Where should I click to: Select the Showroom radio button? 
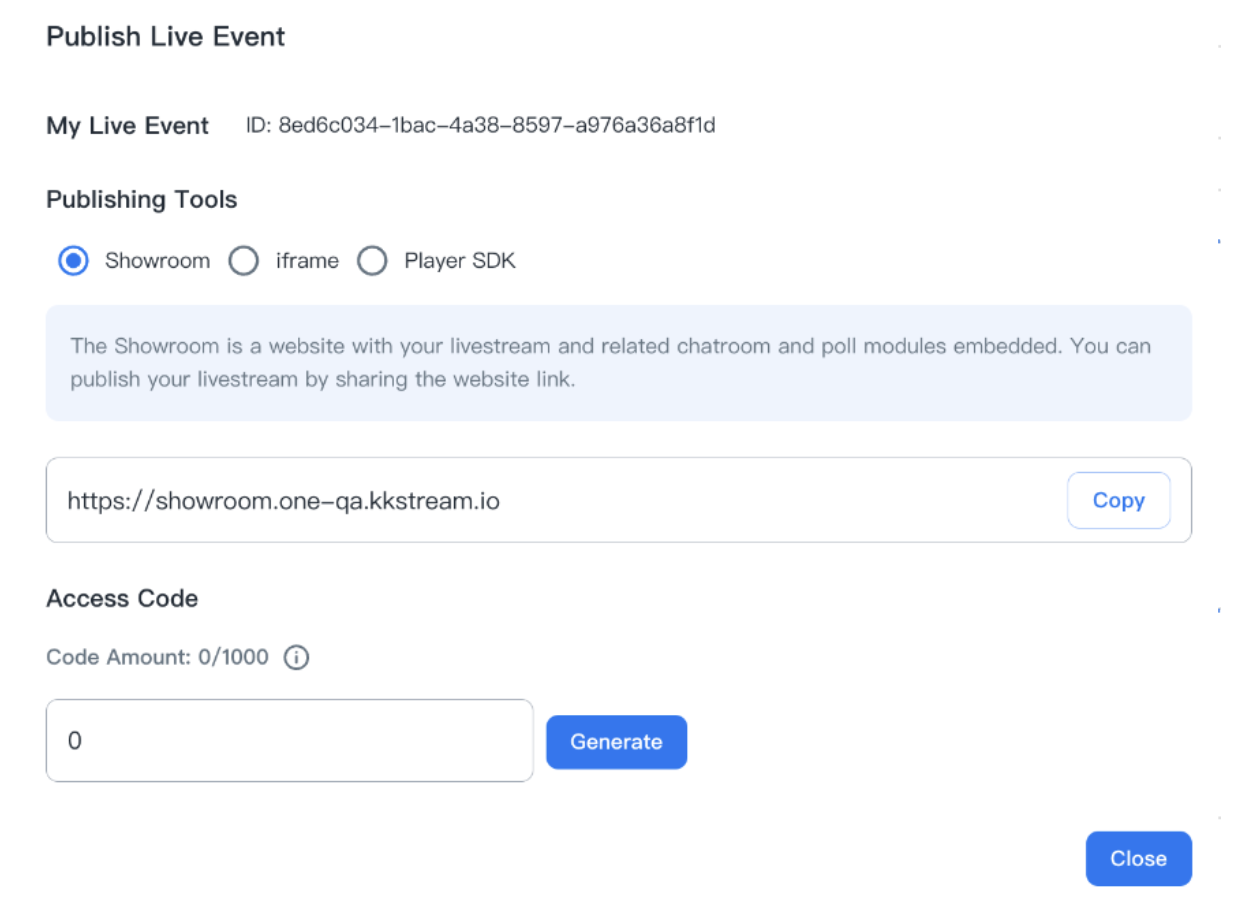pos(73,262)
